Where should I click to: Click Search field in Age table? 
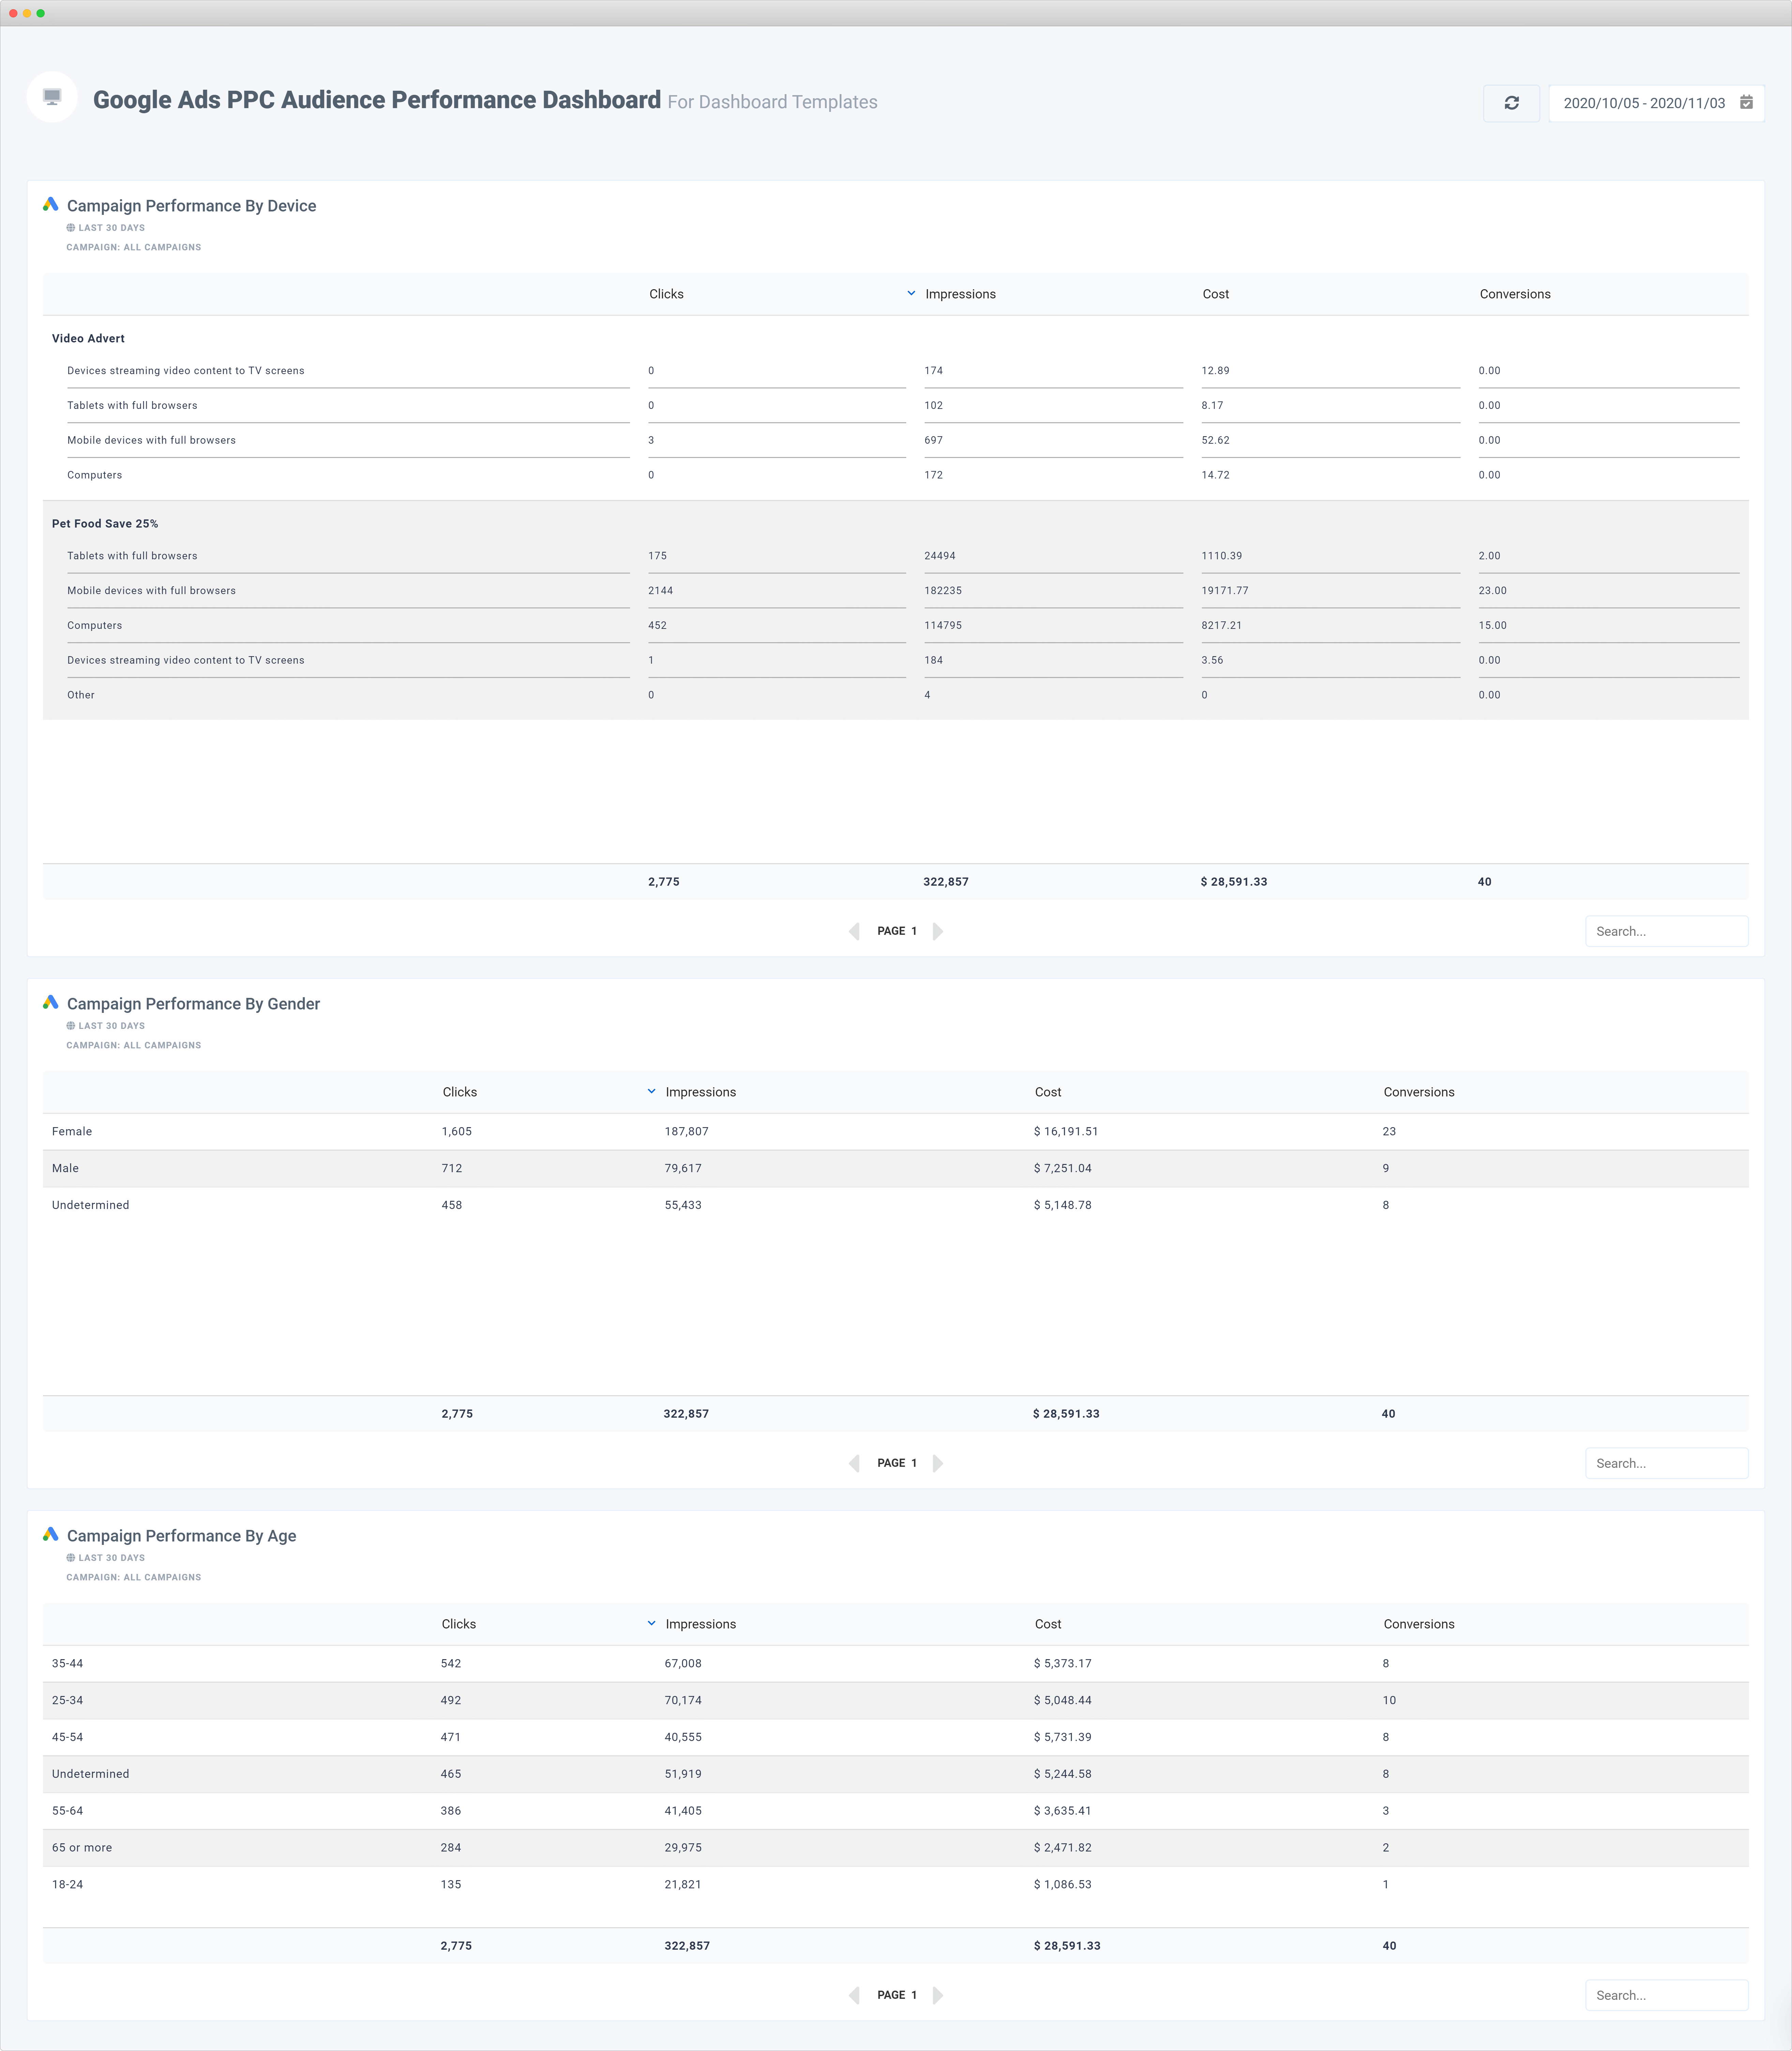(x=1667, y=1995)
